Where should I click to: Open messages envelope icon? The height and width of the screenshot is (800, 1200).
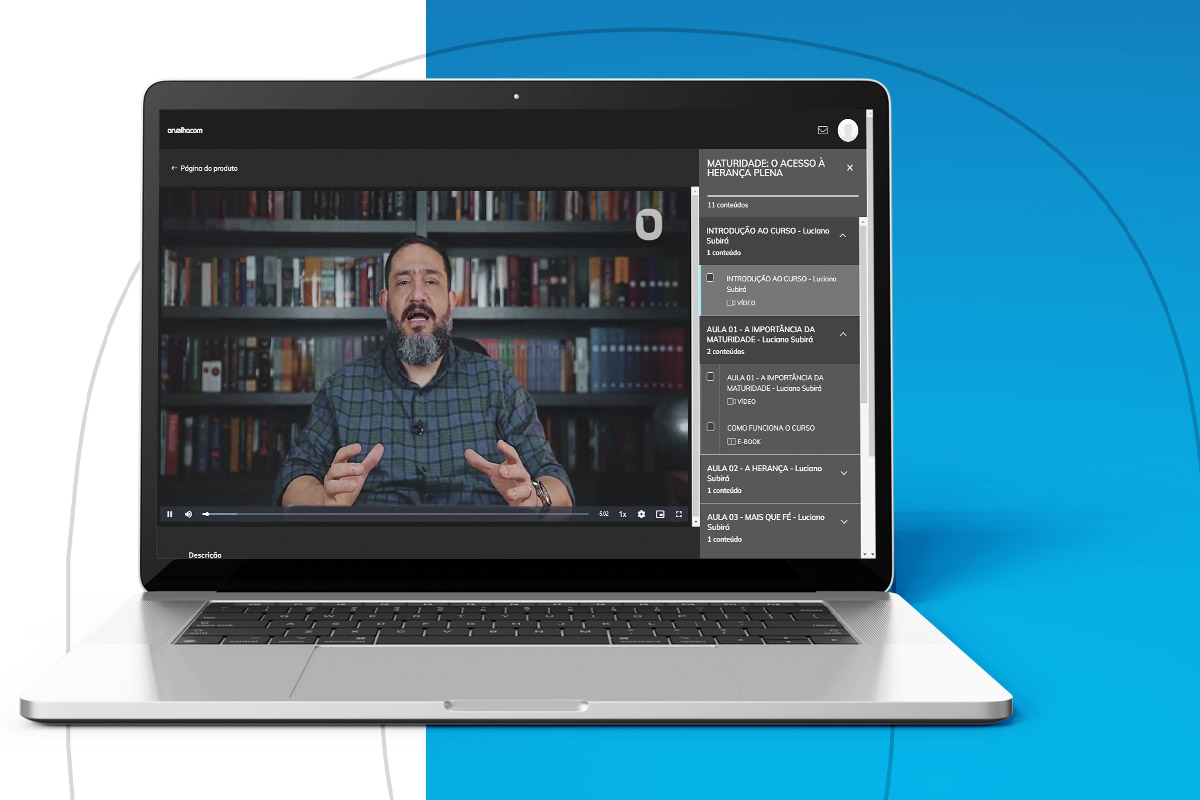click(x=823, y=130)
